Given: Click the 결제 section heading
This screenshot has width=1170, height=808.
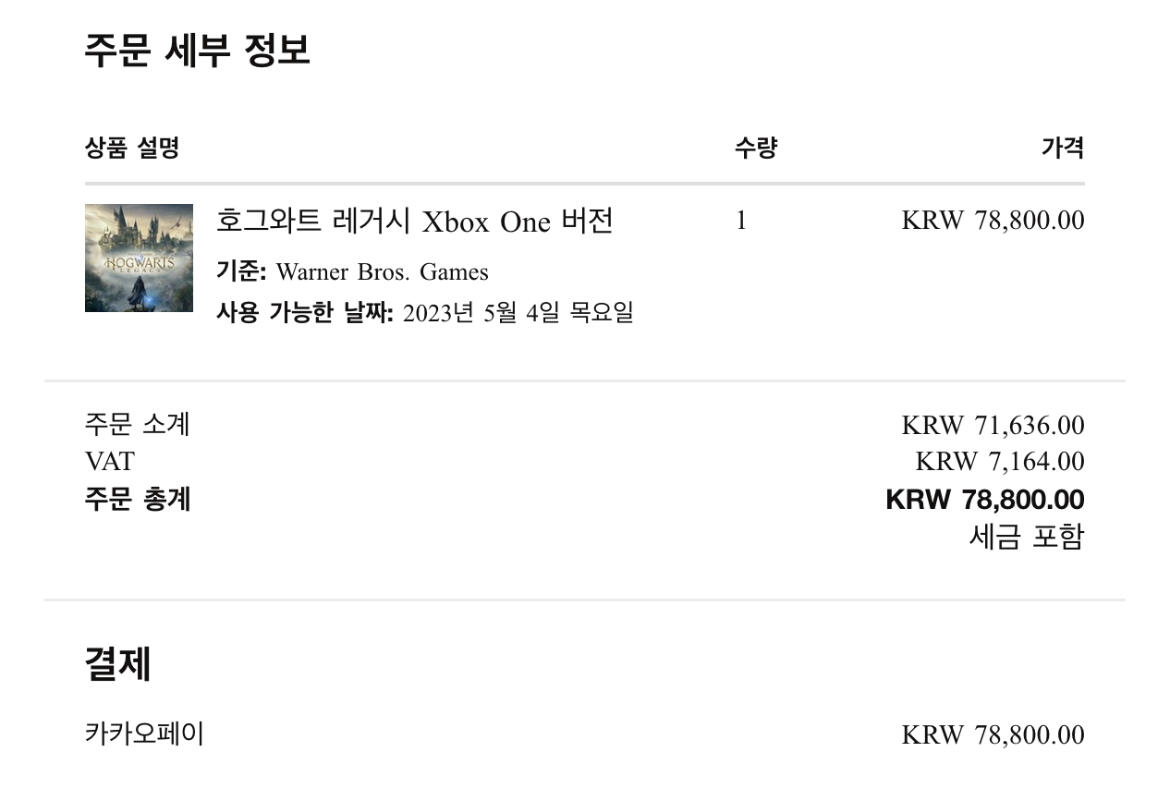Looking at the screenshot, I should click(117, 664).
